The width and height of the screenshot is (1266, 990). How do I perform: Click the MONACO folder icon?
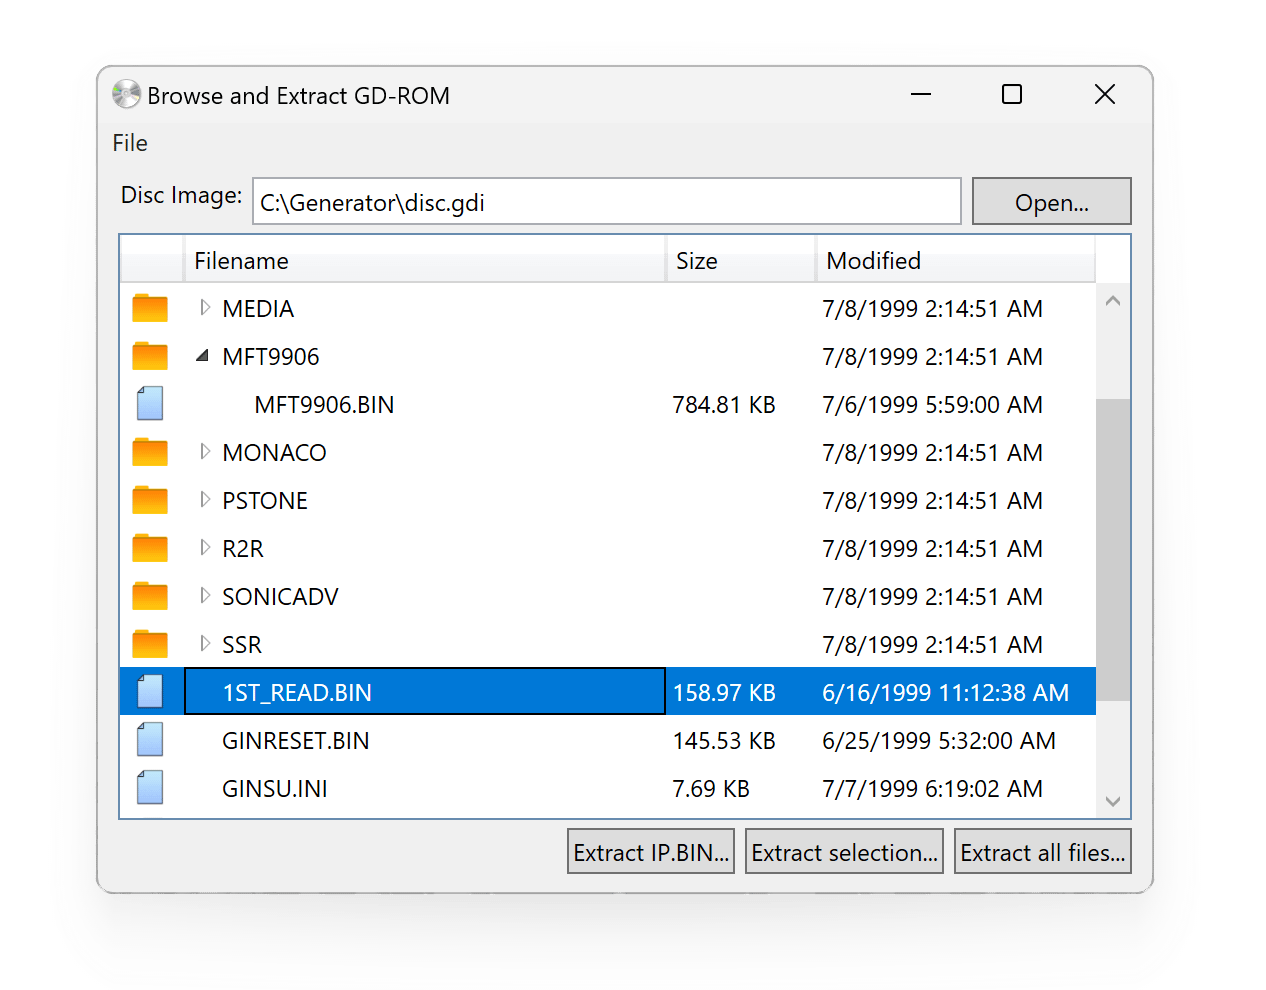(x=150, y=452)
